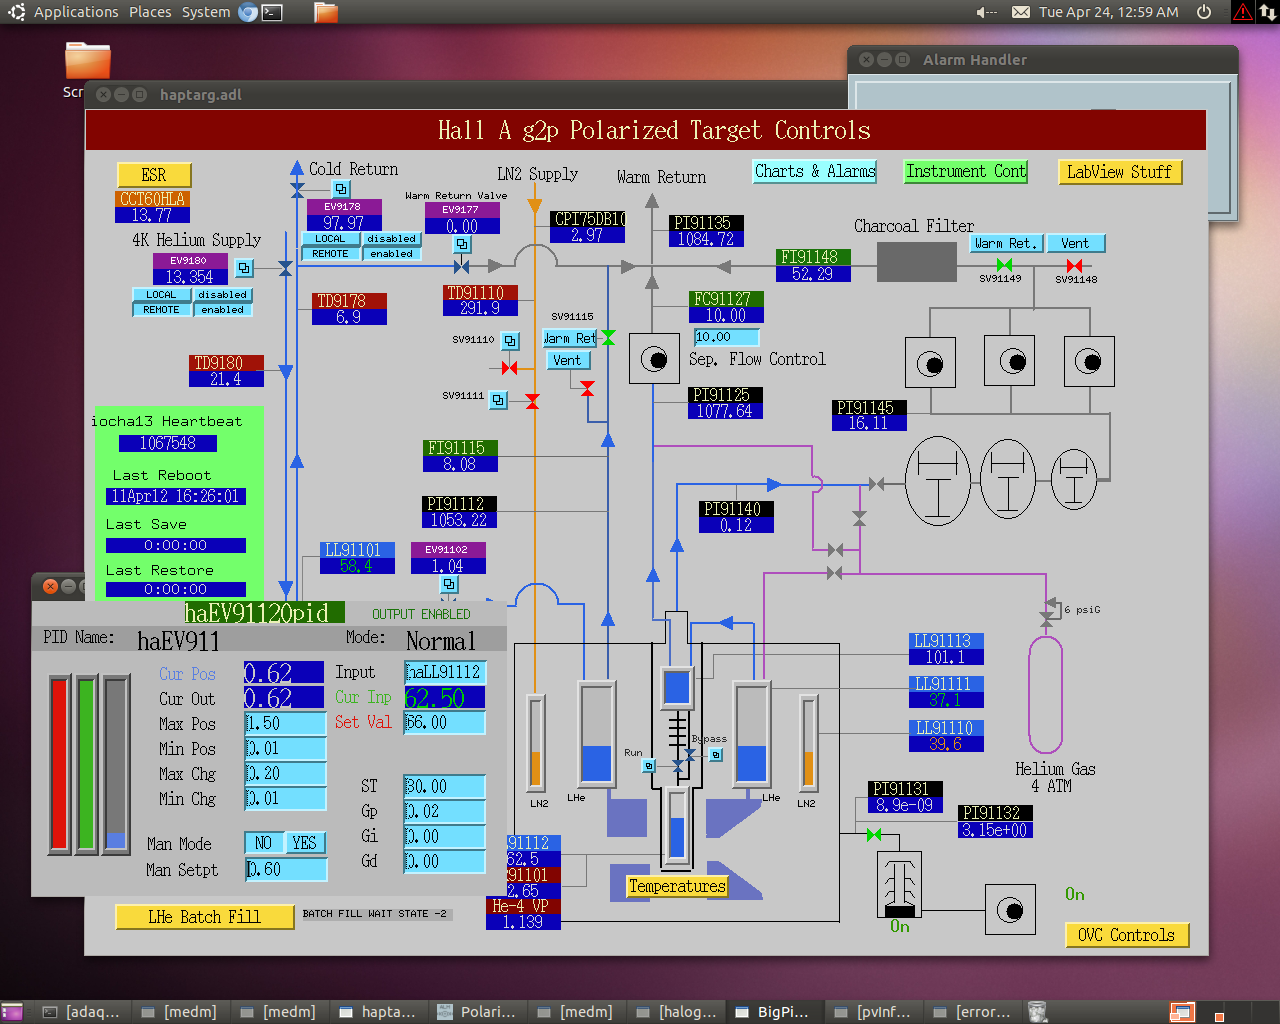The image size is (1280, 1024).
Task: Open the Applications menu
Action: (x=76, y=12)
